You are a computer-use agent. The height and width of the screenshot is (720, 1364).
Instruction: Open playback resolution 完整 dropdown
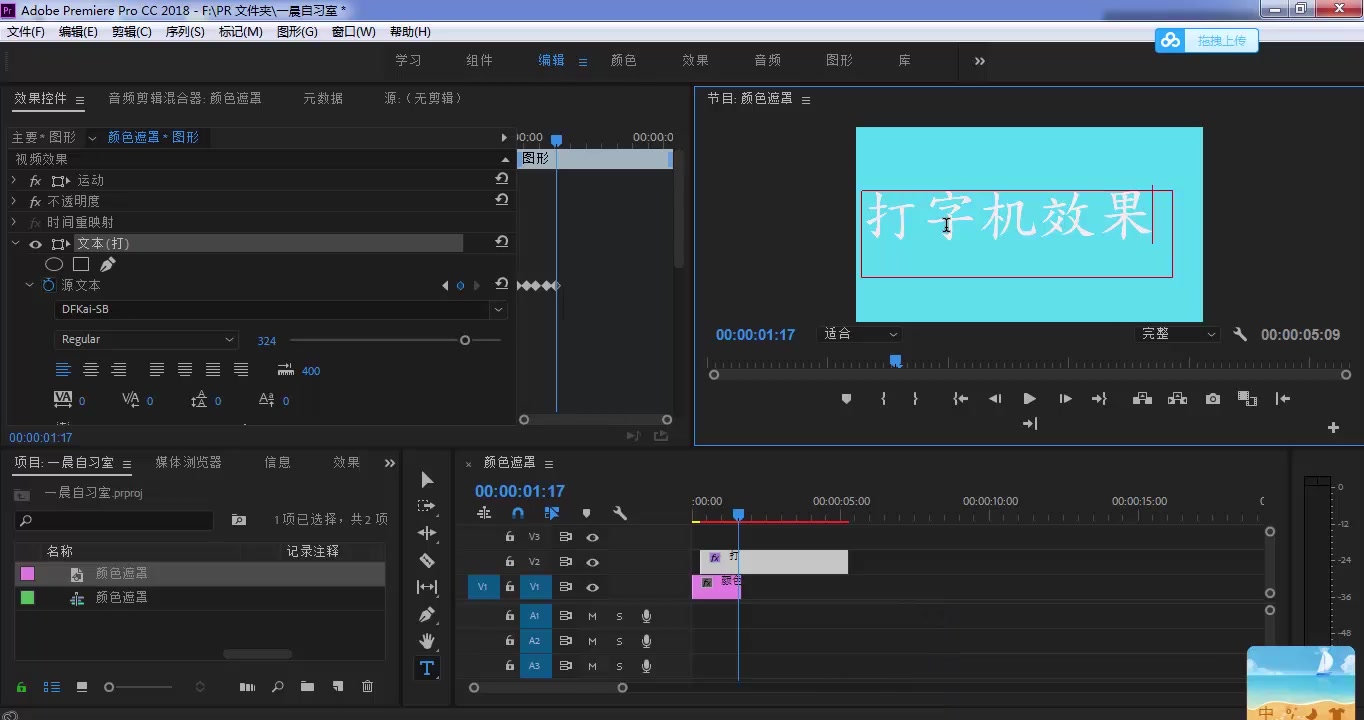(1179, 335)
